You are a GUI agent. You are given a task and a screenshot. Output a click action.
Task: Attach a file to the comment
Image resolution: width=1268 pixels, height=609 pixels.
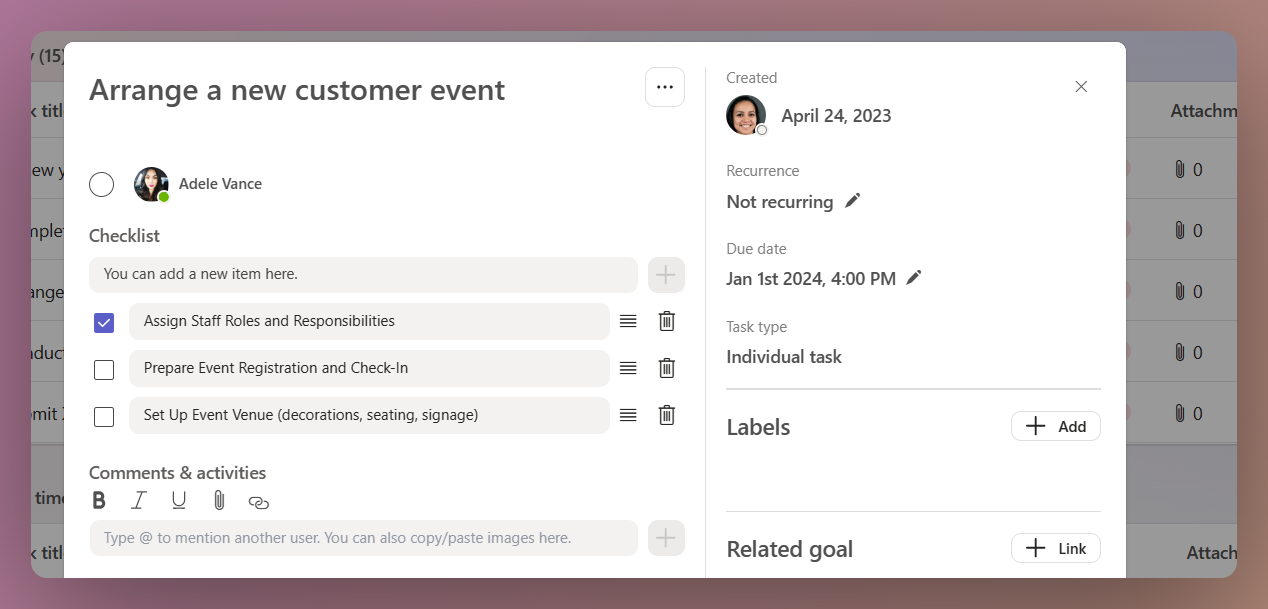(x=219, y=500)
